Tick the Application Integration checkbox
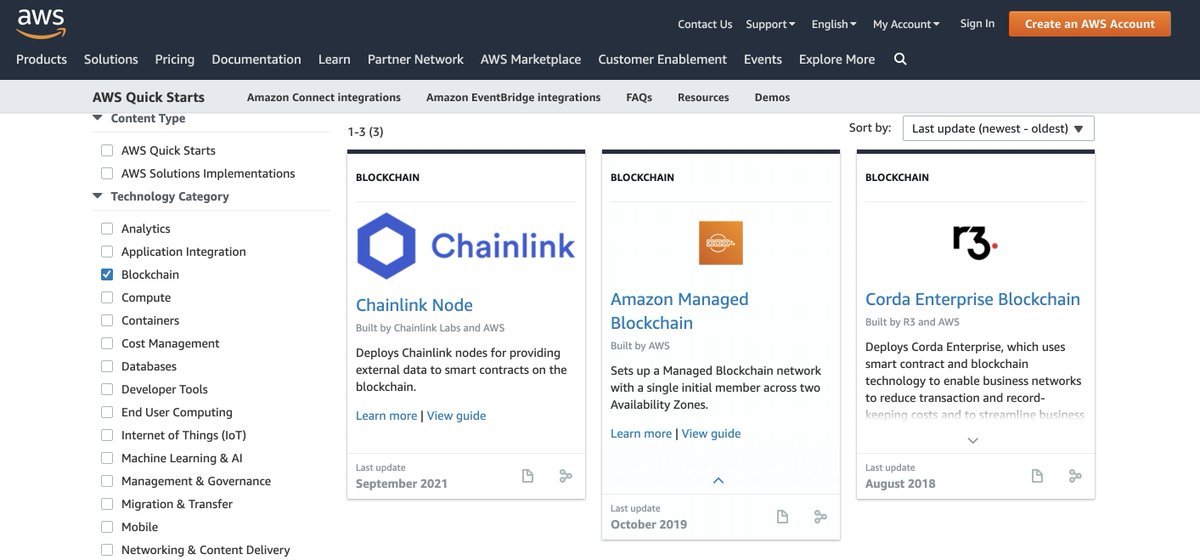The height and width of the screenshot is (560, 1200). (107, 252)
